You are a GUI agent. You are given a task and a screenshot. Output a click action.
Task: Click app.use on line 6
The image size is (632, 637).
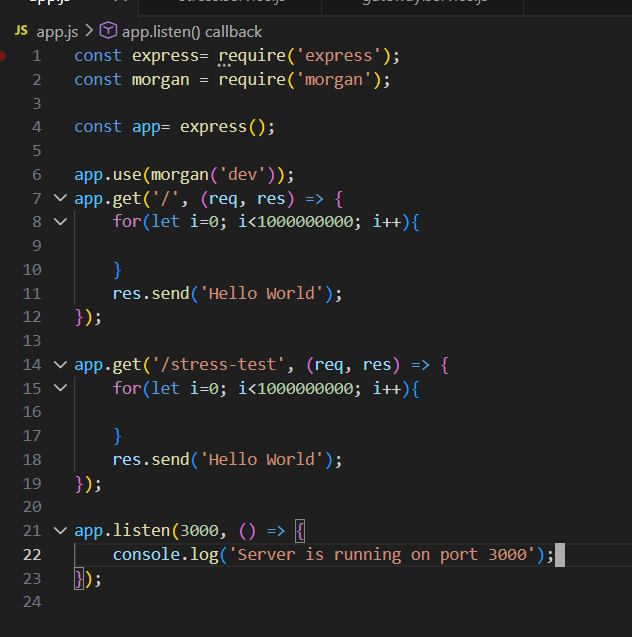108,175
